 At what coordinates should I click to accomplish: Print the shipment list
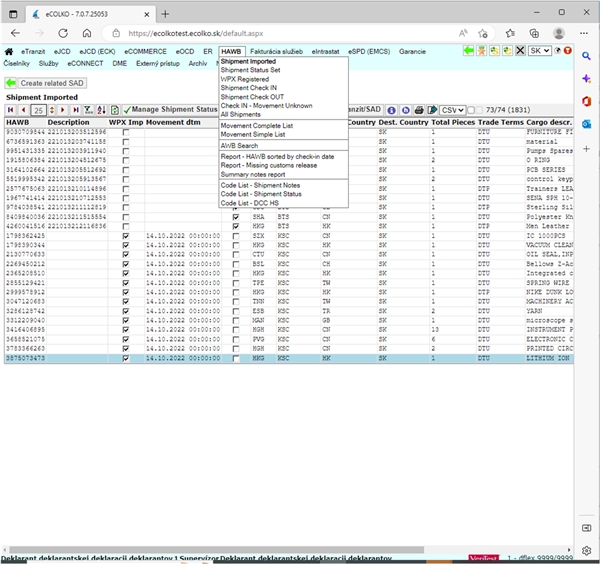point(419,110)
